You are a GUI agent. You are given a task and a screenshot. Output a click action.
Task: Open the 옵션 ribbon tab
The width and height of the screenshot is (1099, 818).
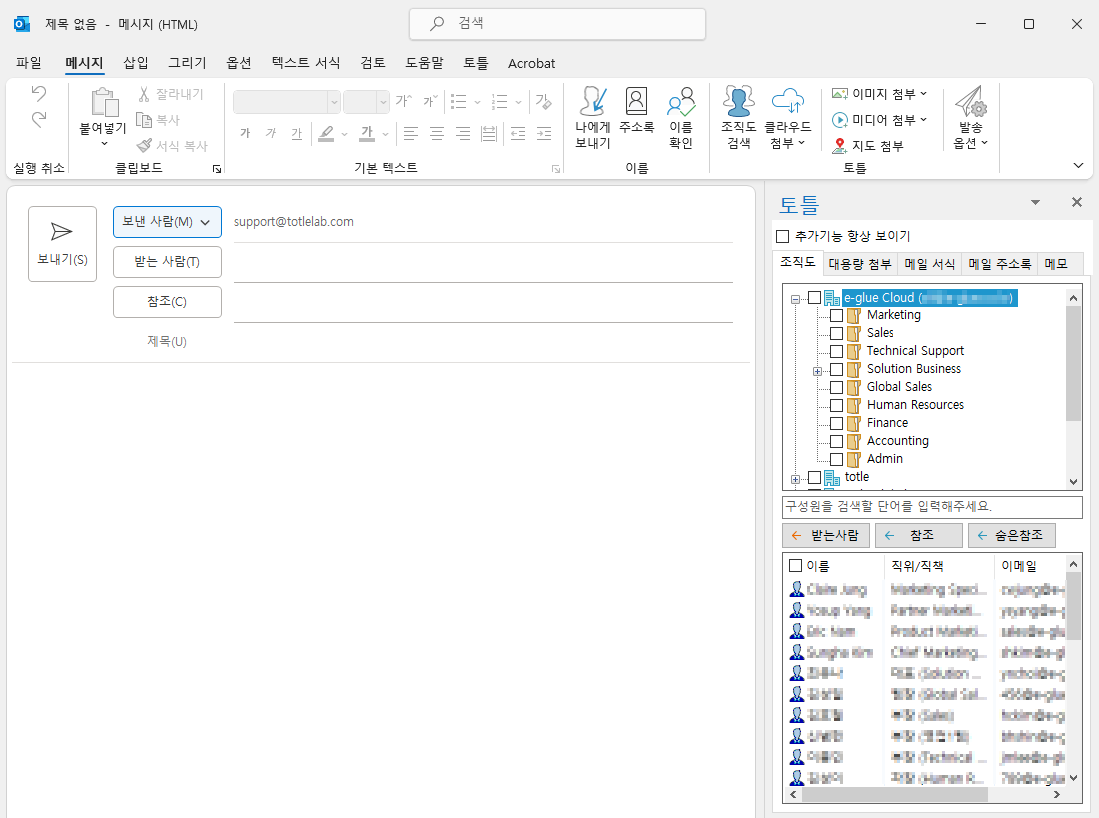point(239,63)
